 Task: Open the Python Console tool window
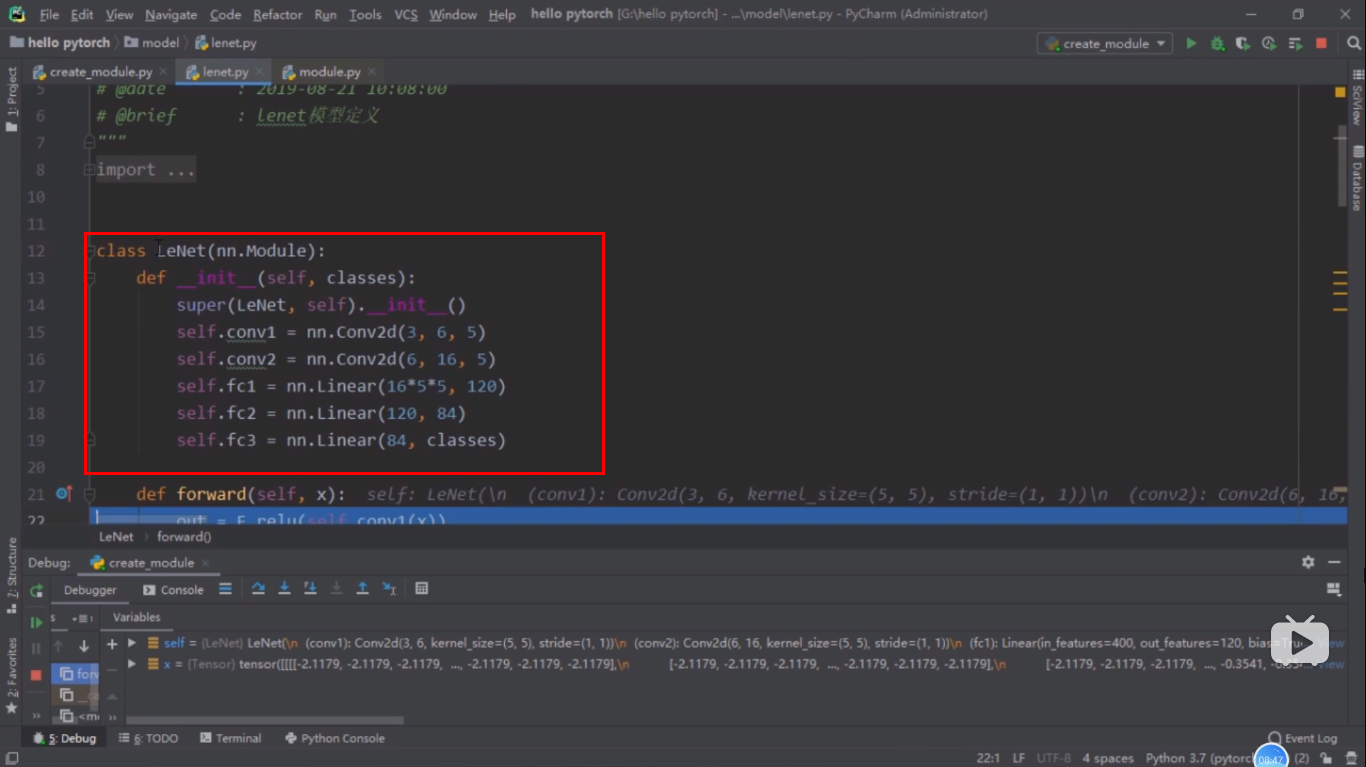click(x=335, y=738)
